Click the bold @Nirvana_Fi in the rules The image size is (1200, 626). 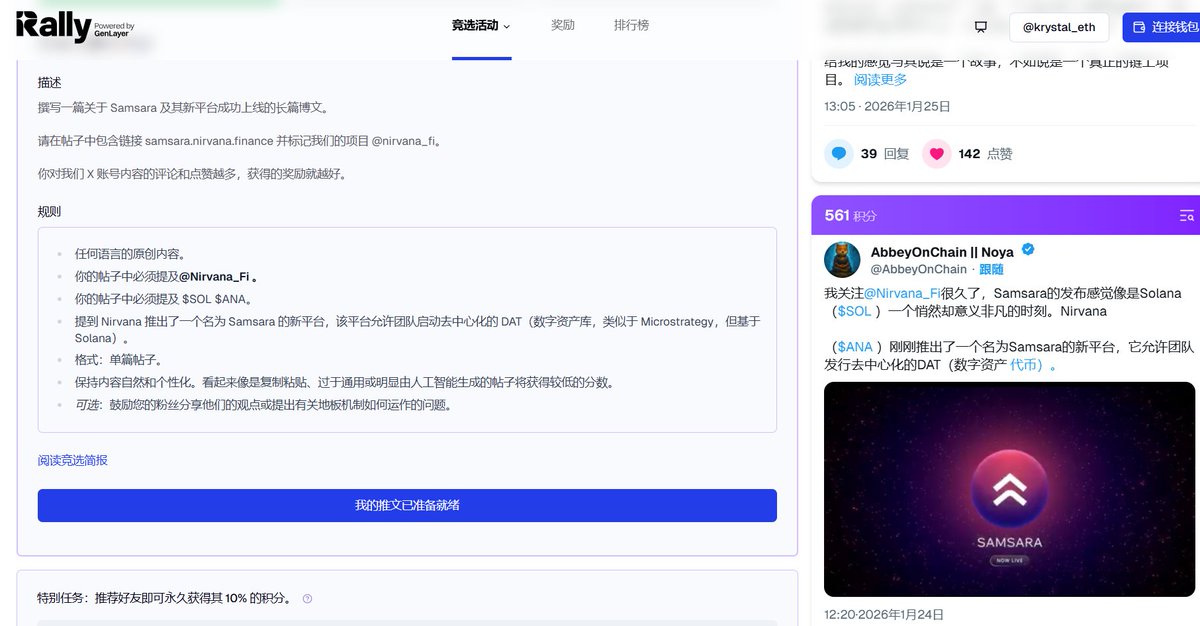[x=214, y=277]
